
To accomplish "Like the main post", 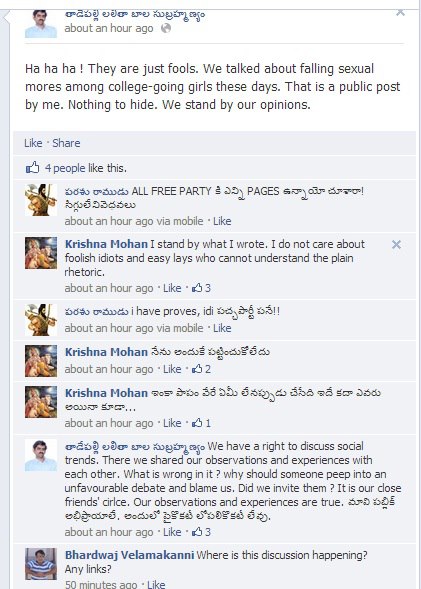I will [33, 143].
